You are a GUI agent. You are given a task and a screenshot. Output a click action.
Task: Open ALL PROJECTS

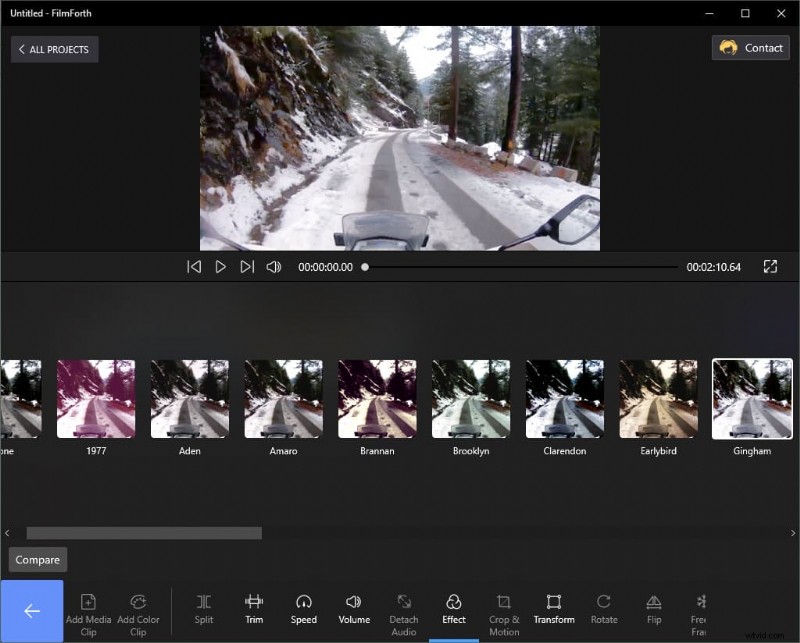(54, 49)
